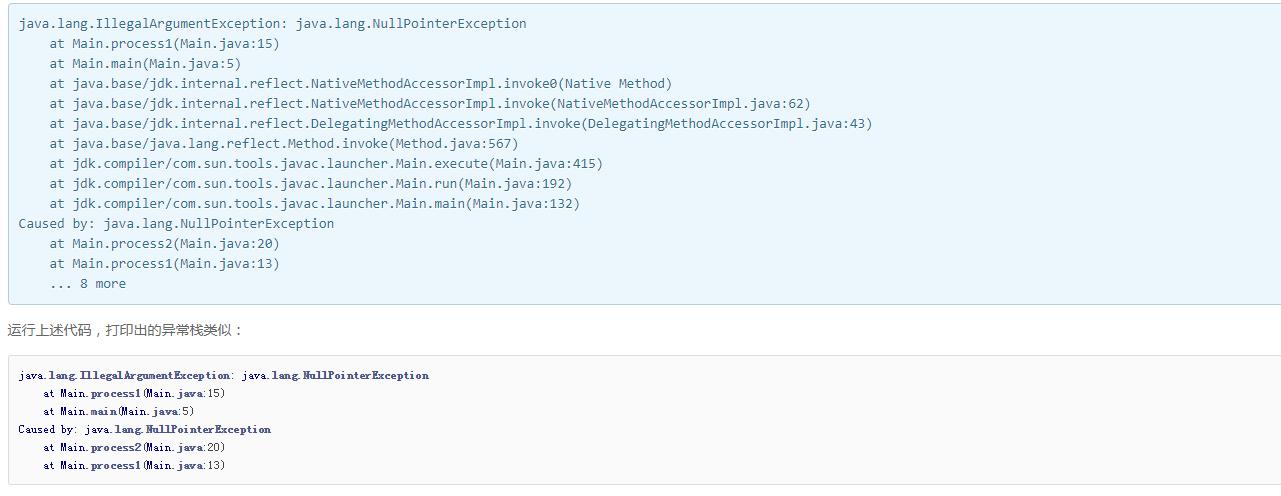This screenshot has height=496, width=1281.
Task: Click "Main.process2(Main.java:20)" in the top block
Action: point(165,244)
